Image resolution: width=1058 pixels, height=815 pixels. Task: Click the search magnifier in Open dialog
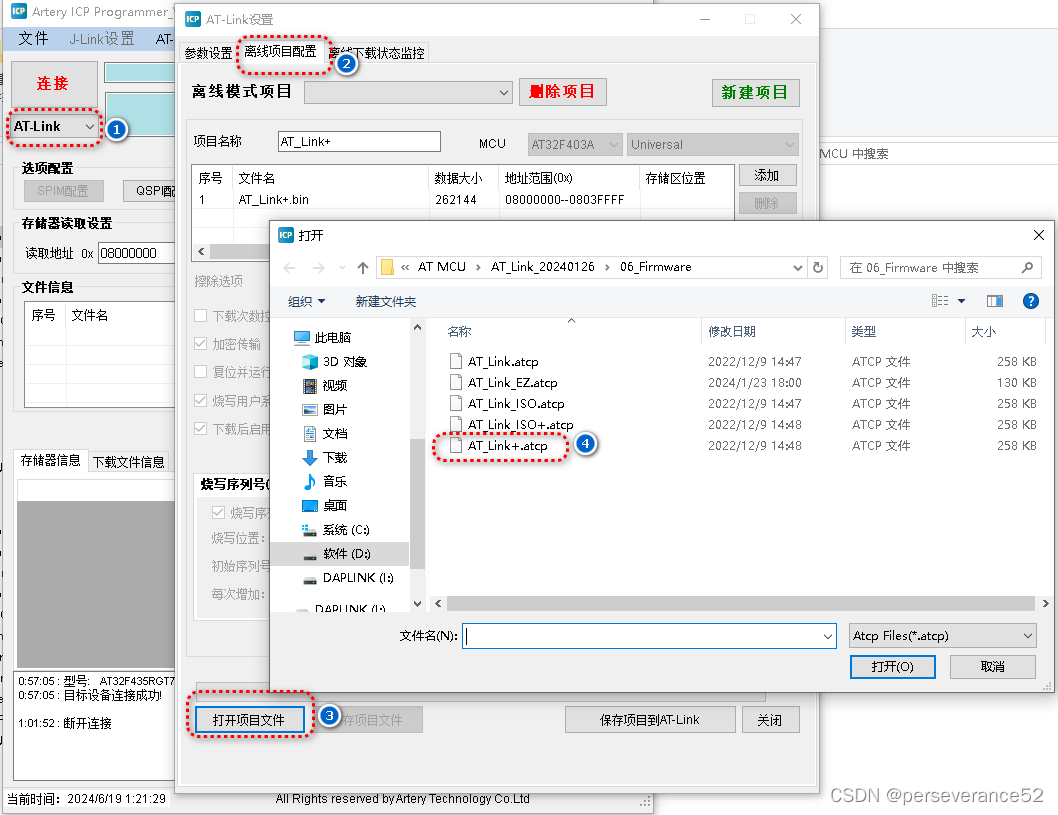(x=1027, y=268)
